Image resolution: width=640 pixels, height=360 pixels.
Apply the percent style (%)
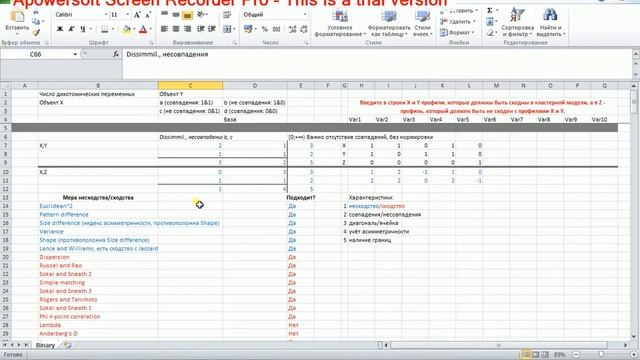click(264, 29)
